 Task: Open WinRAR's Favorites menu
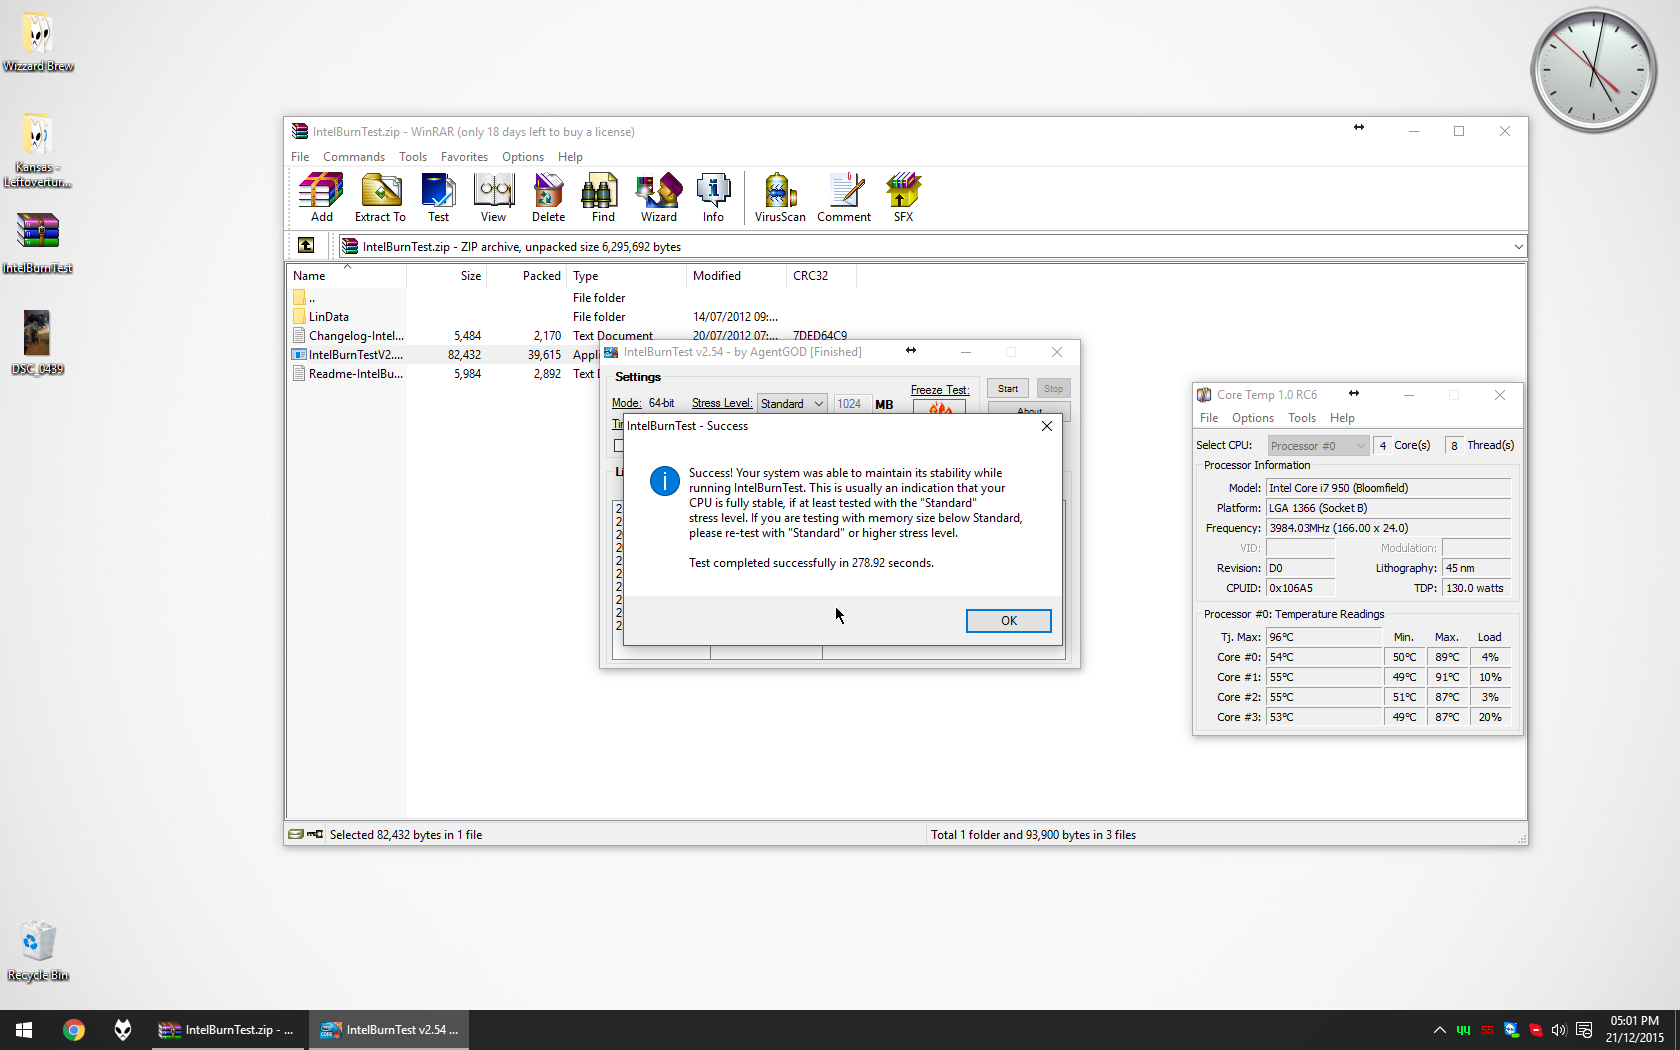[464, 157]
